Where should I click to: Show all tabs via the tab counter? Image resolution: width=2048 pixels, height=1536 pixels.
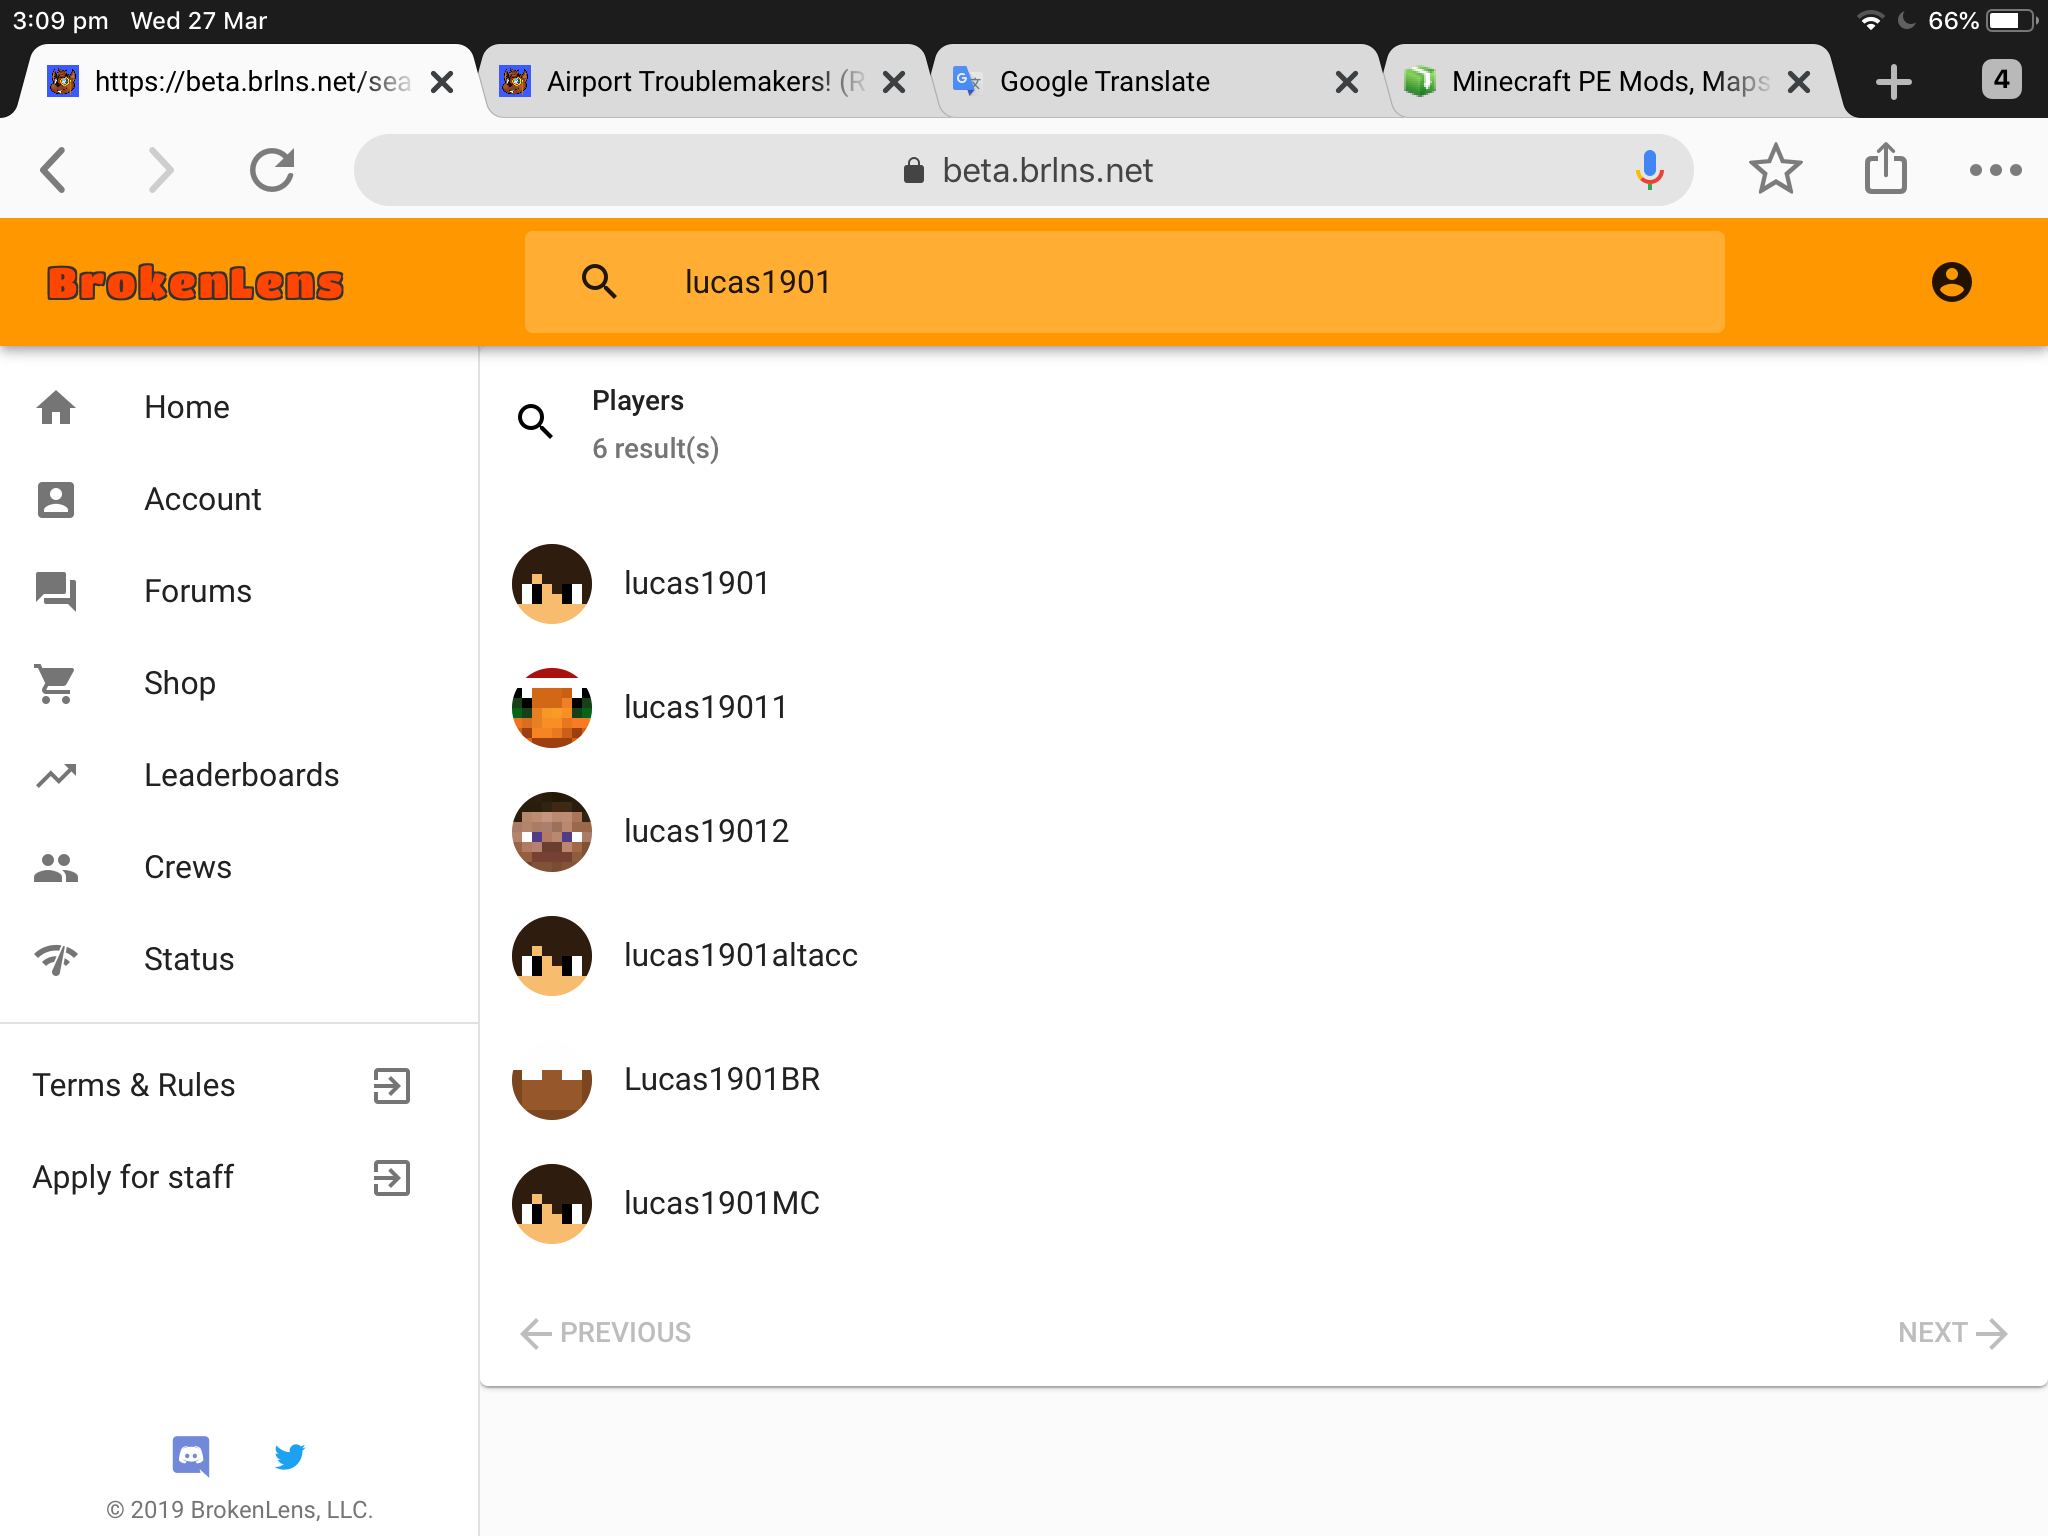[x=2001, y=79]
